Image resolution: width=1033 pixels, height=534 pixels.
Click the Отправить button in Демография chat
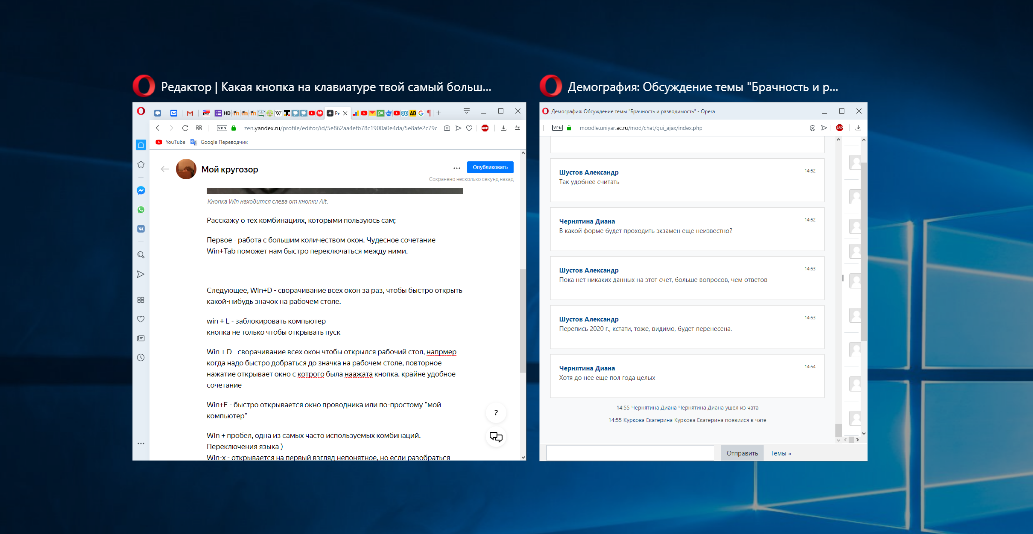(x=742, y=453)
